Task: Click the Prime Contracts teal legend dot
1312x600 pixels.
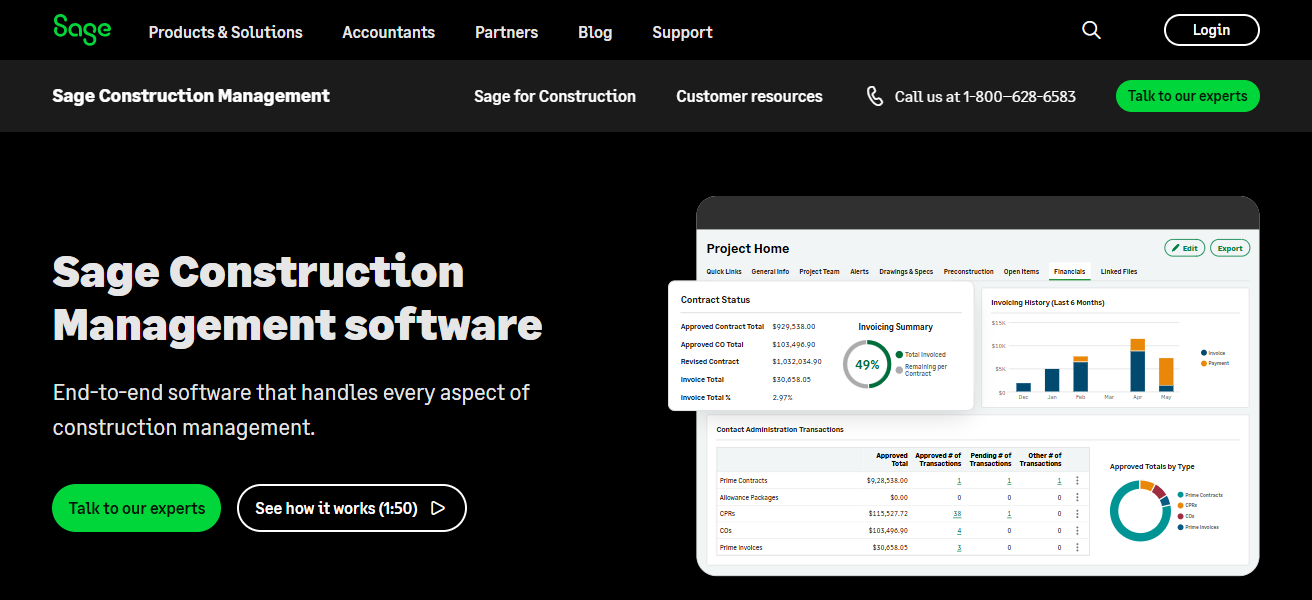Action: (x=1181, y=495)
